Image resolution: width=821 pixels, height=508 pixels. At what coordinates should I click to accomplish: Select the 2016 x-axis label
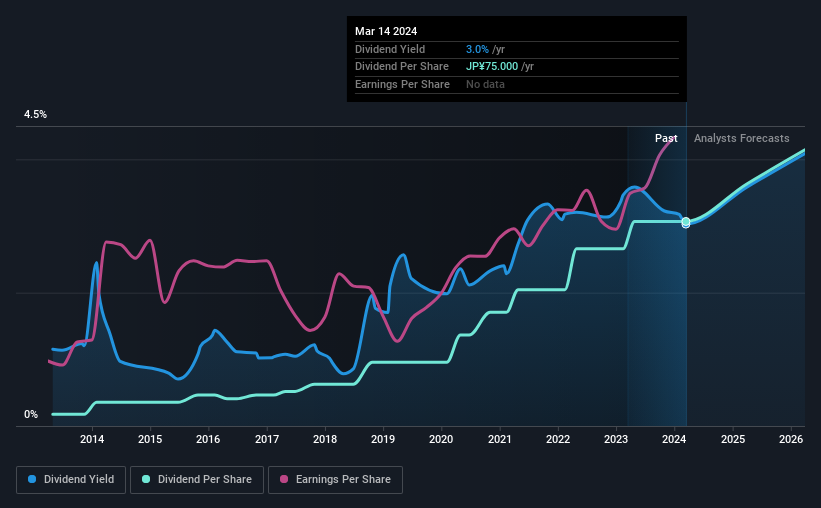tap(208, 439)
